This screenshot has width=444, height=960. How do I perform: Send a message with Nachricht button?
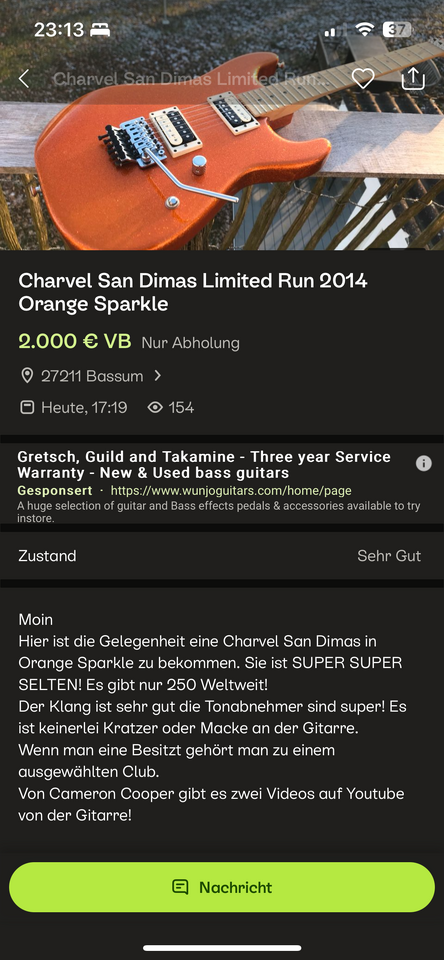[222, 887]
